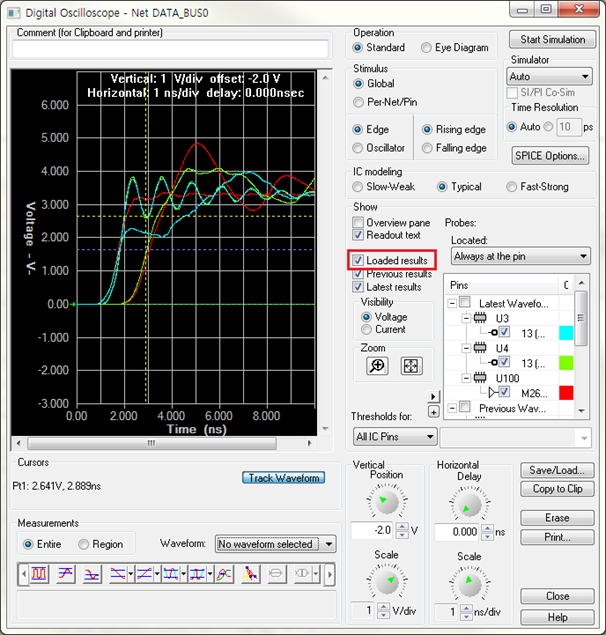Uncheck the Latest results checkbox
Image resolution: width=606 pixels, height=635 pixels.
pyautogui.click(x=357, y=287)
